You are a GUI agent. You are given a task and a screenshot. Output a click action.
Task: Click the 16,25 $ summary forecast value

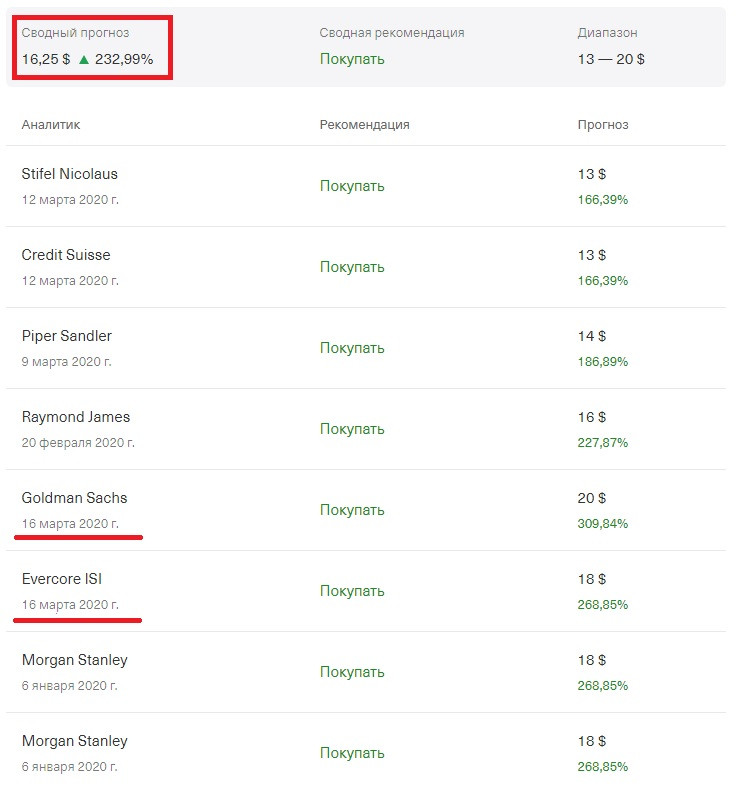tap(46, 59)
